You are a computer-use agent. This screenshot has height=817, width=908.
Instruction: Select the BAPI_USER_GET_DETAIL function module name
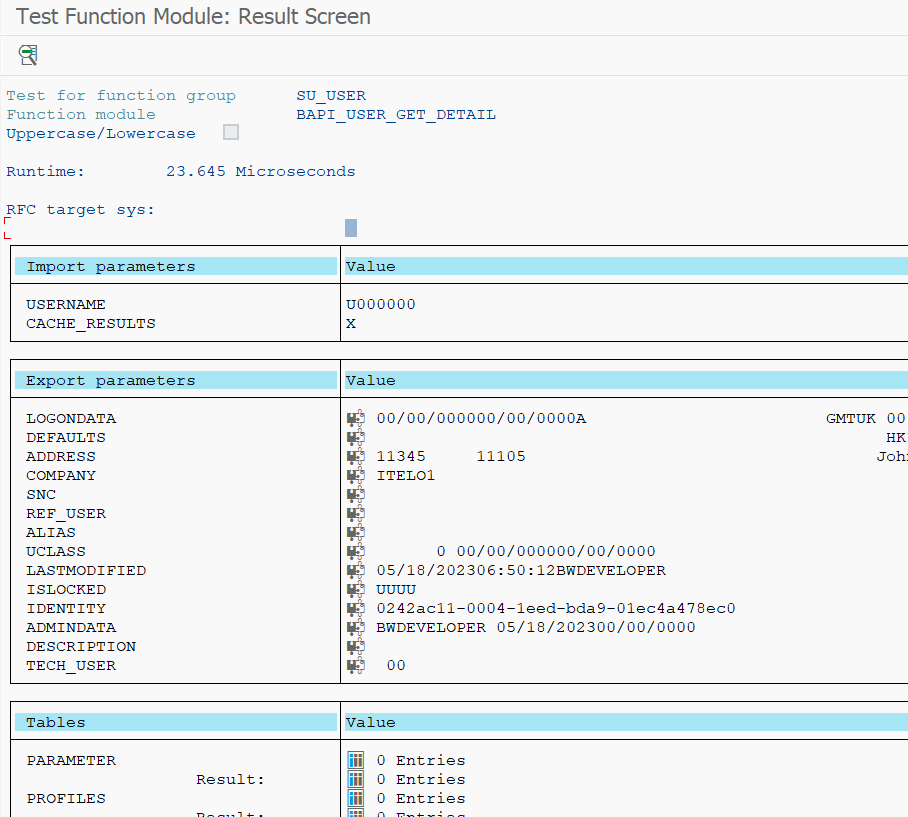(x=397, y=114)
